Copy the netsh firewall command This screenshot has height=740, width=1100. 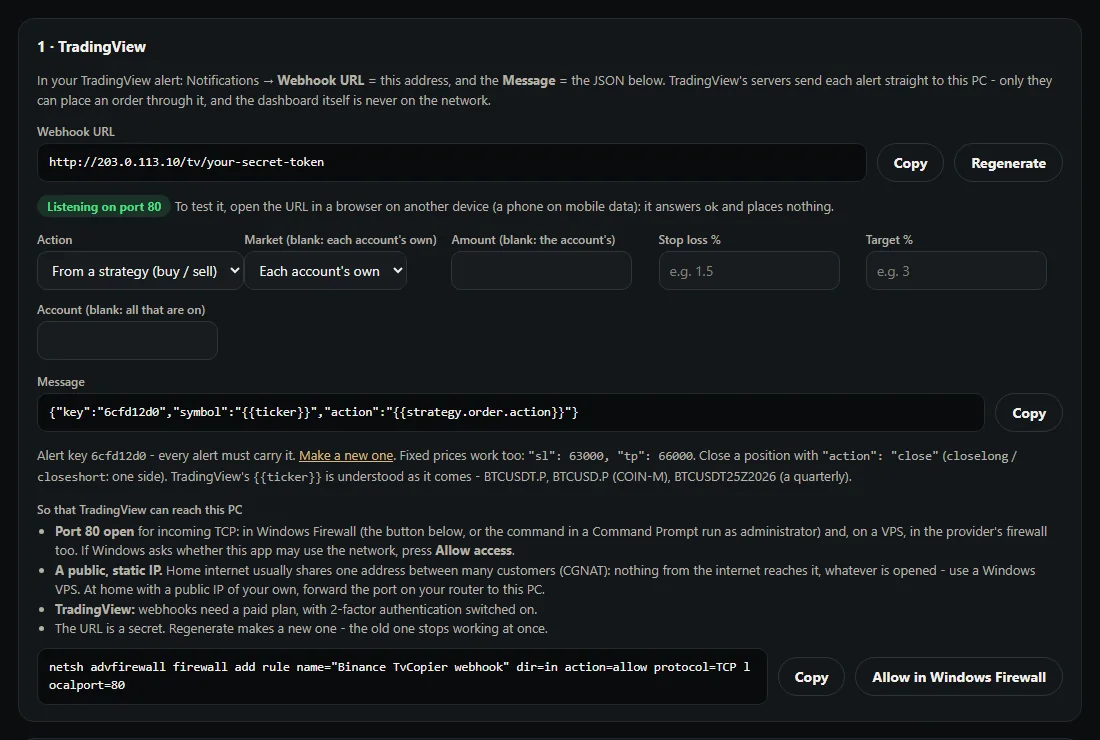pos(811,677)
